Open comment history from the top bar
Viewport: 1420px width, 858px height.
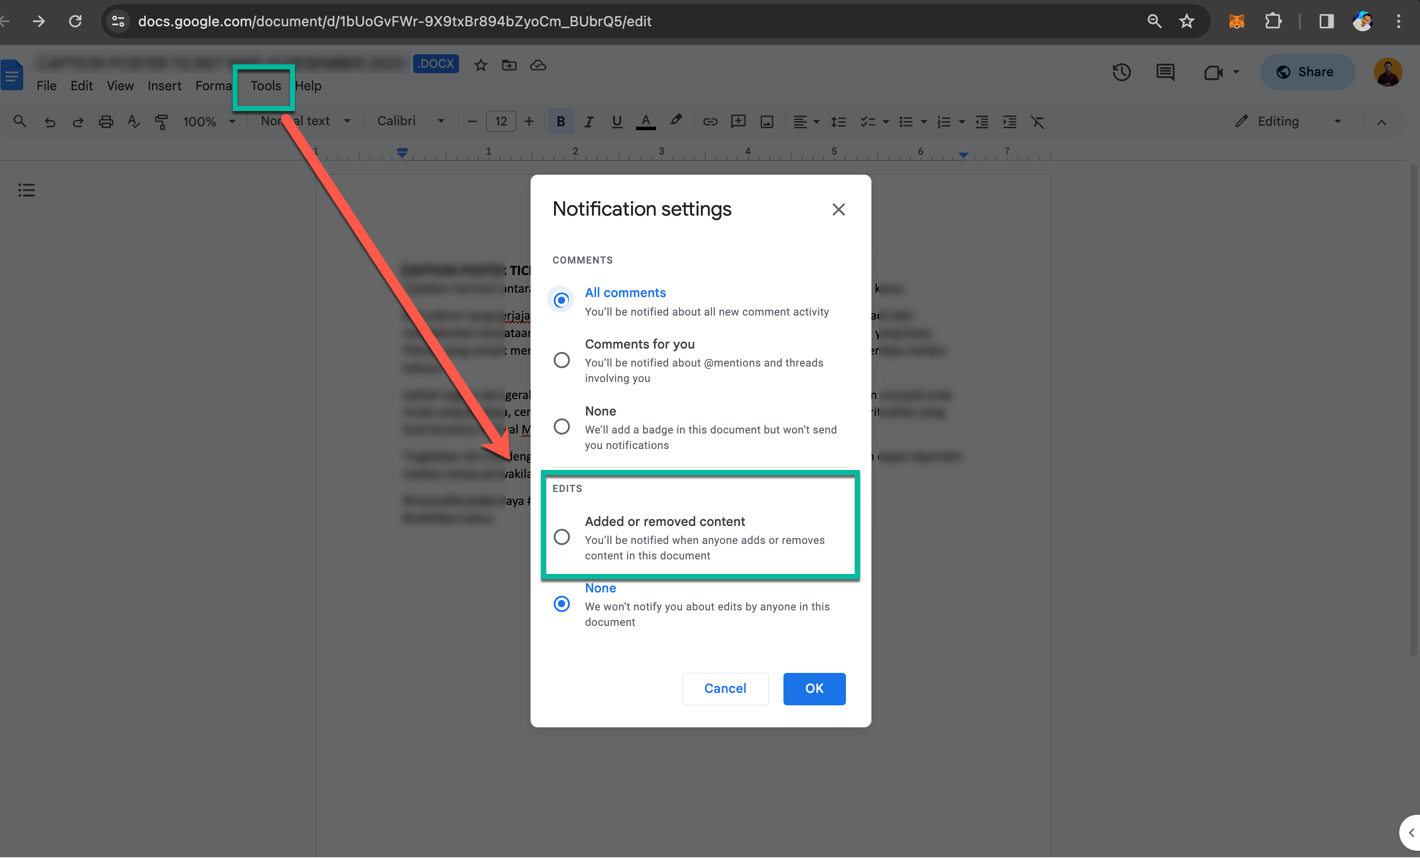1164,72
